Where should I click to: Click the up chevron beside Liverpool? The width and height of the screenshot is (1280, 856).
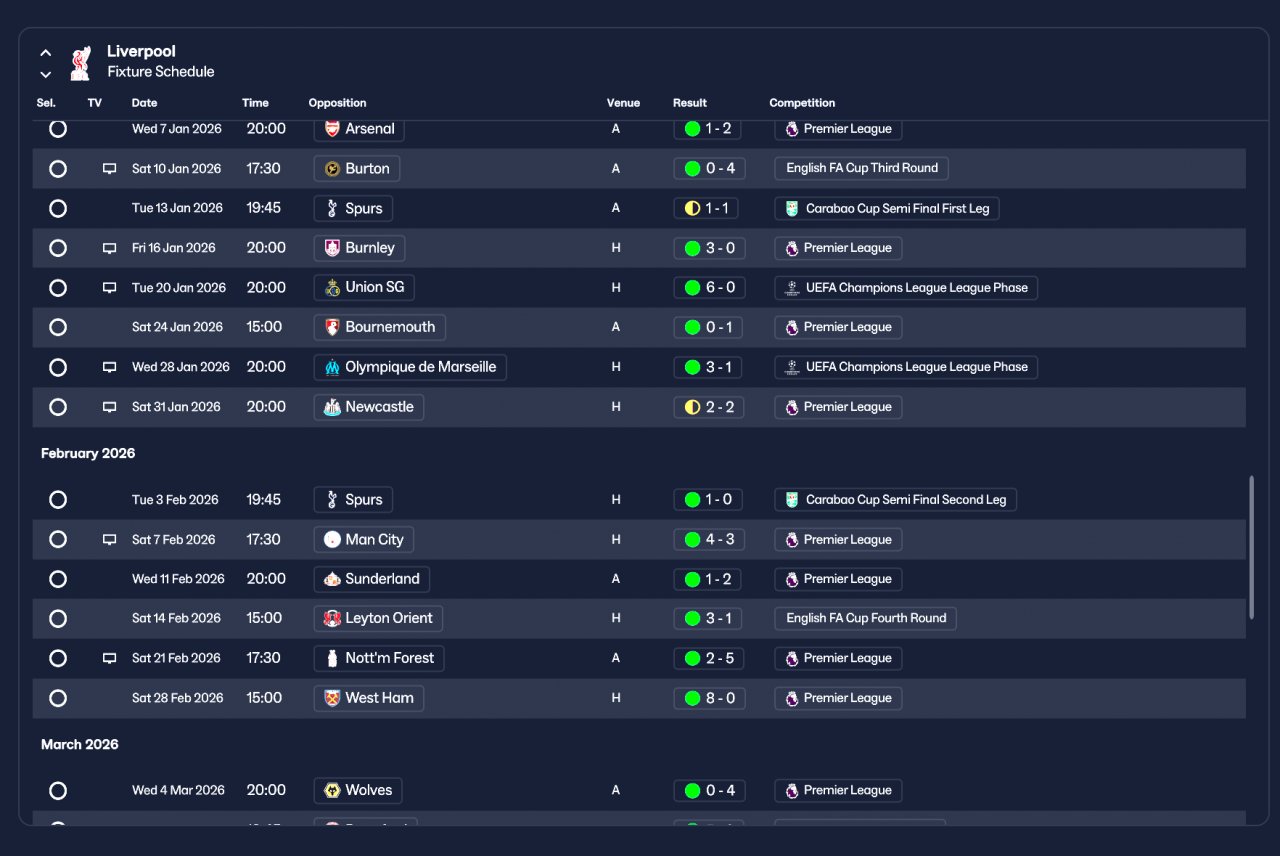tap(45, 53)
